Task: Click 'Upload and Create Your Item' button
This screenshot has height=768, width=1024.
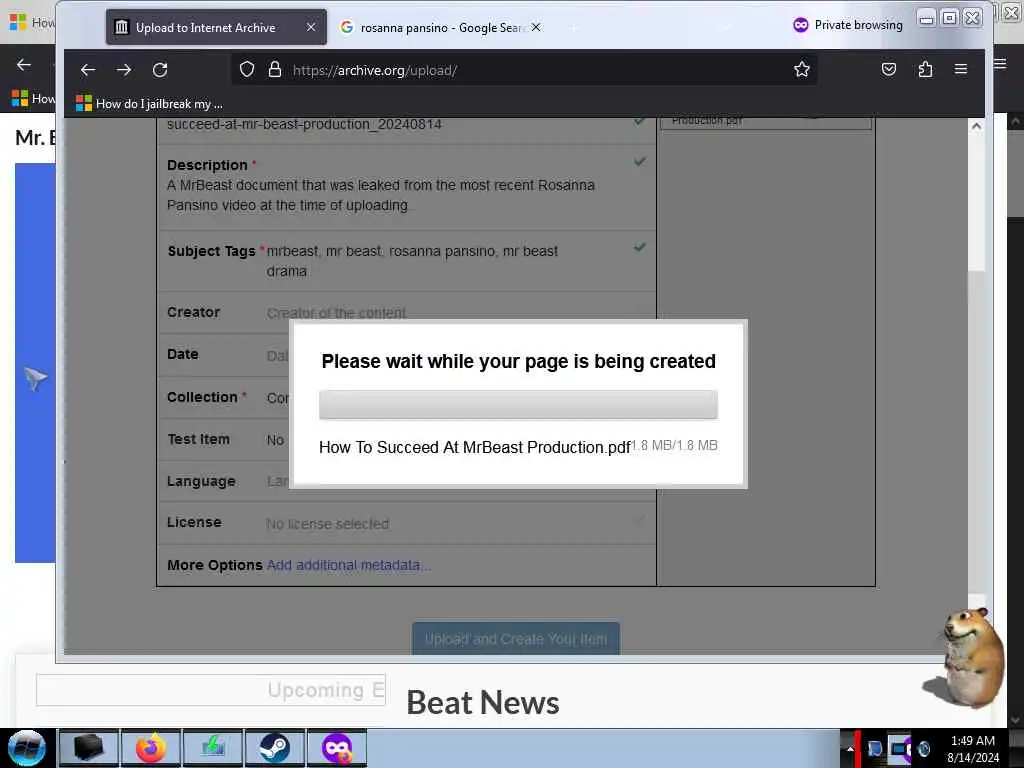Action: [515, 638]
